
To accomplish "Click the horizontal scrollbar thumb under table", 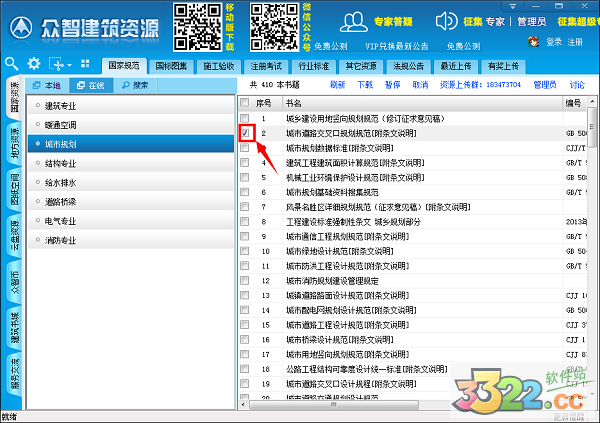I will pos(334,404).
